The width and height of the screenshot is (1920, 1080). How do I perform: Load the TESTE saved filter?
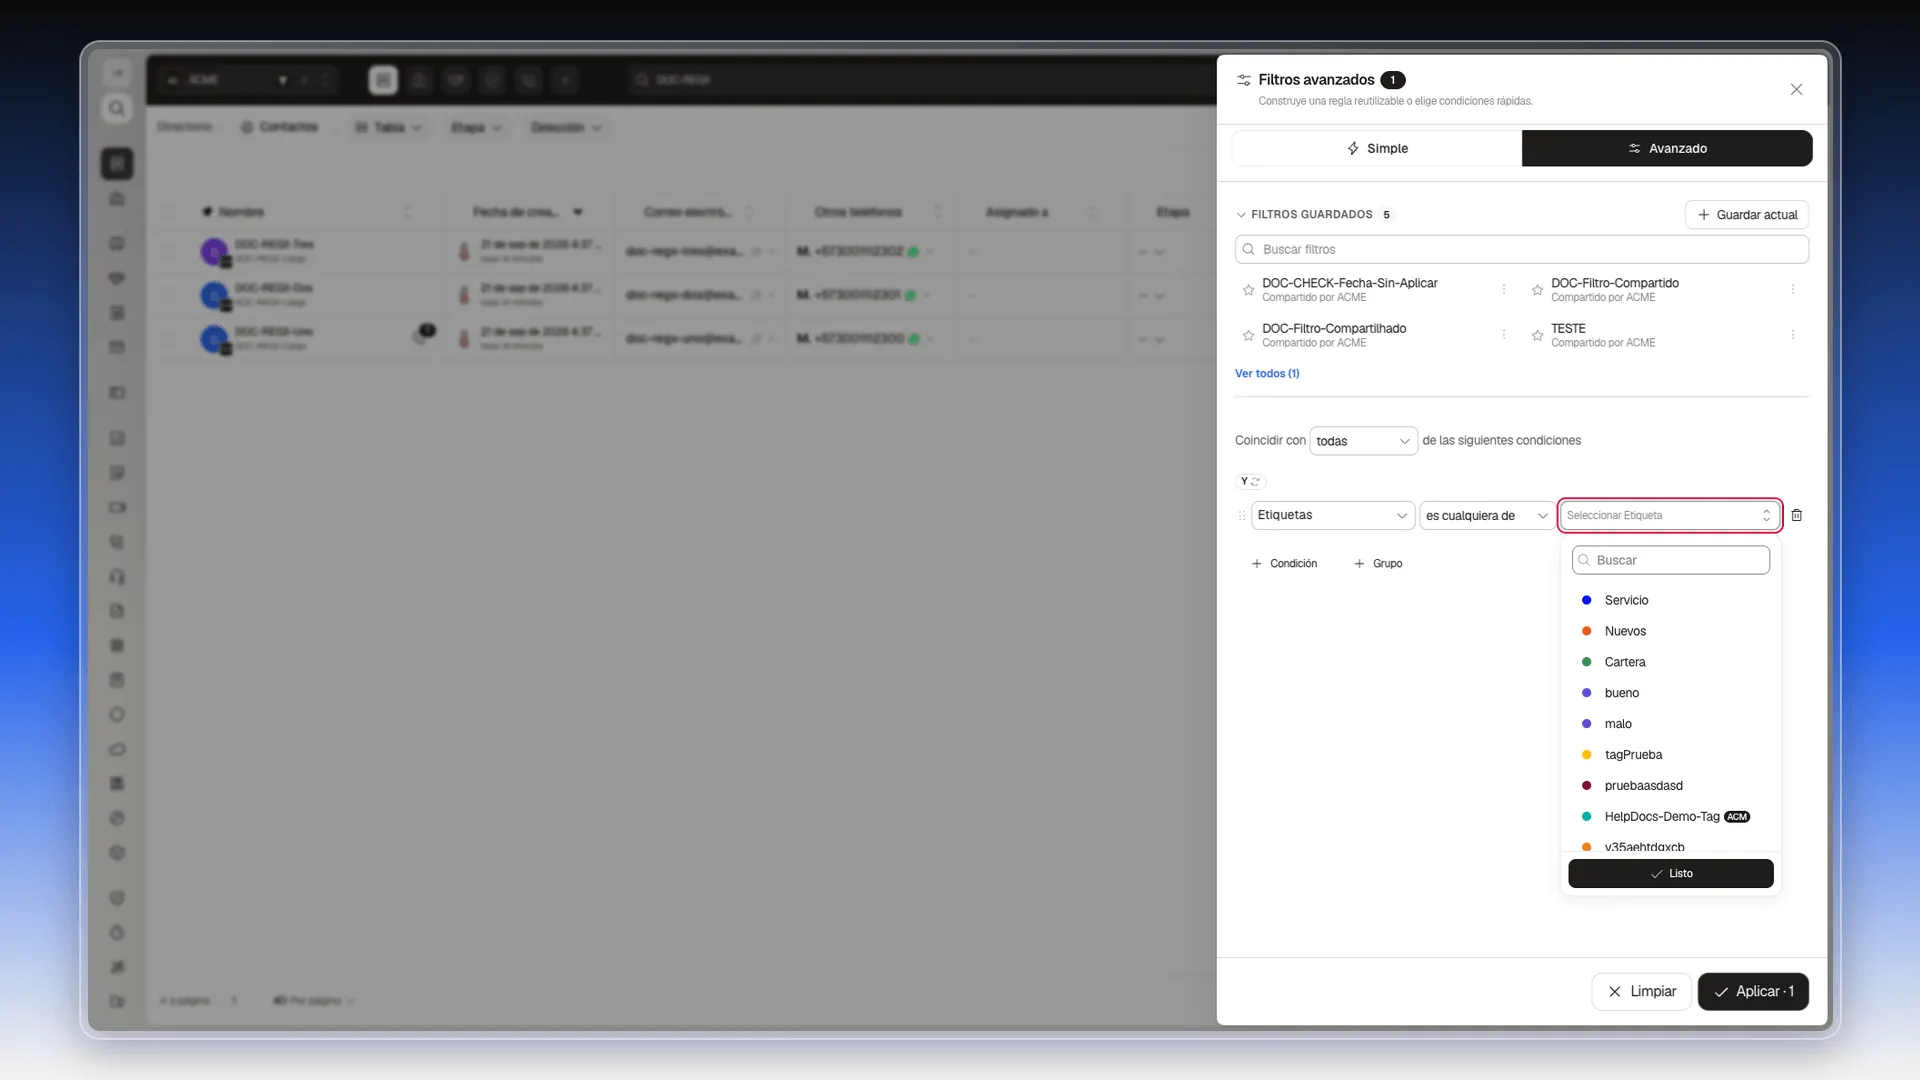[1602, 335]
